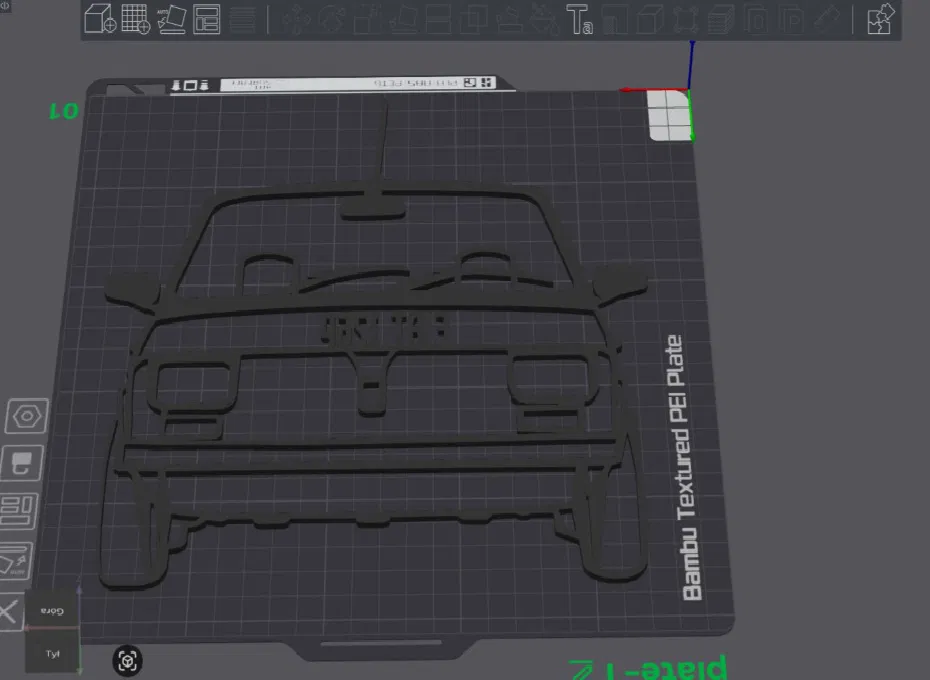Click the plate's auto orient icon
Viewport: 930px width, 680px height.
tap(15, 560)
